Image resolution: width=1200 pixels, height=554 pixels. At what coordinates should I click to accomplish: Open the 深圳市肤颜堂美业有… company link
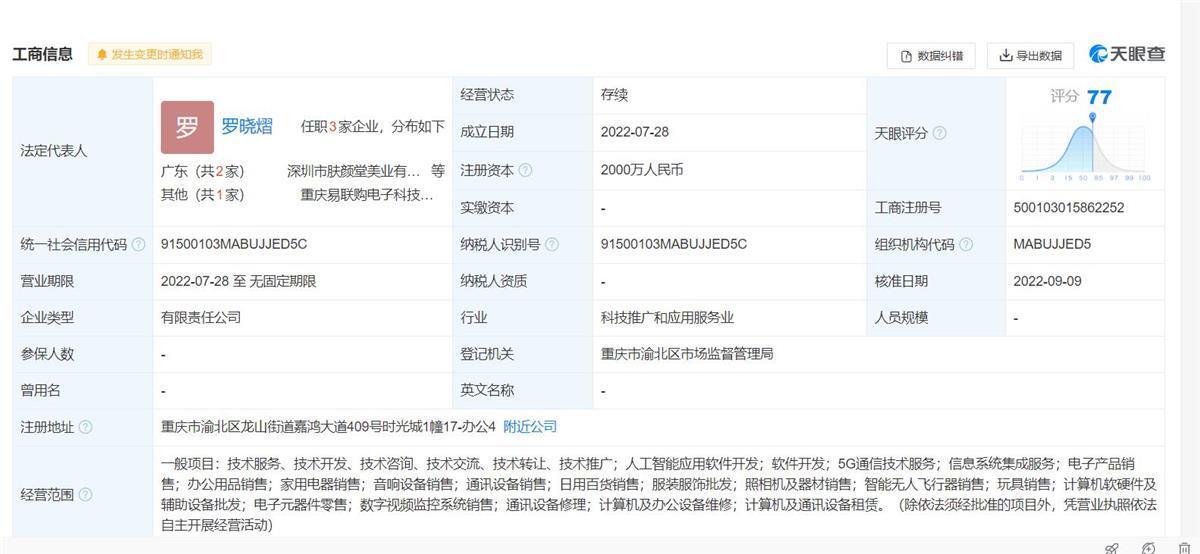354,171
